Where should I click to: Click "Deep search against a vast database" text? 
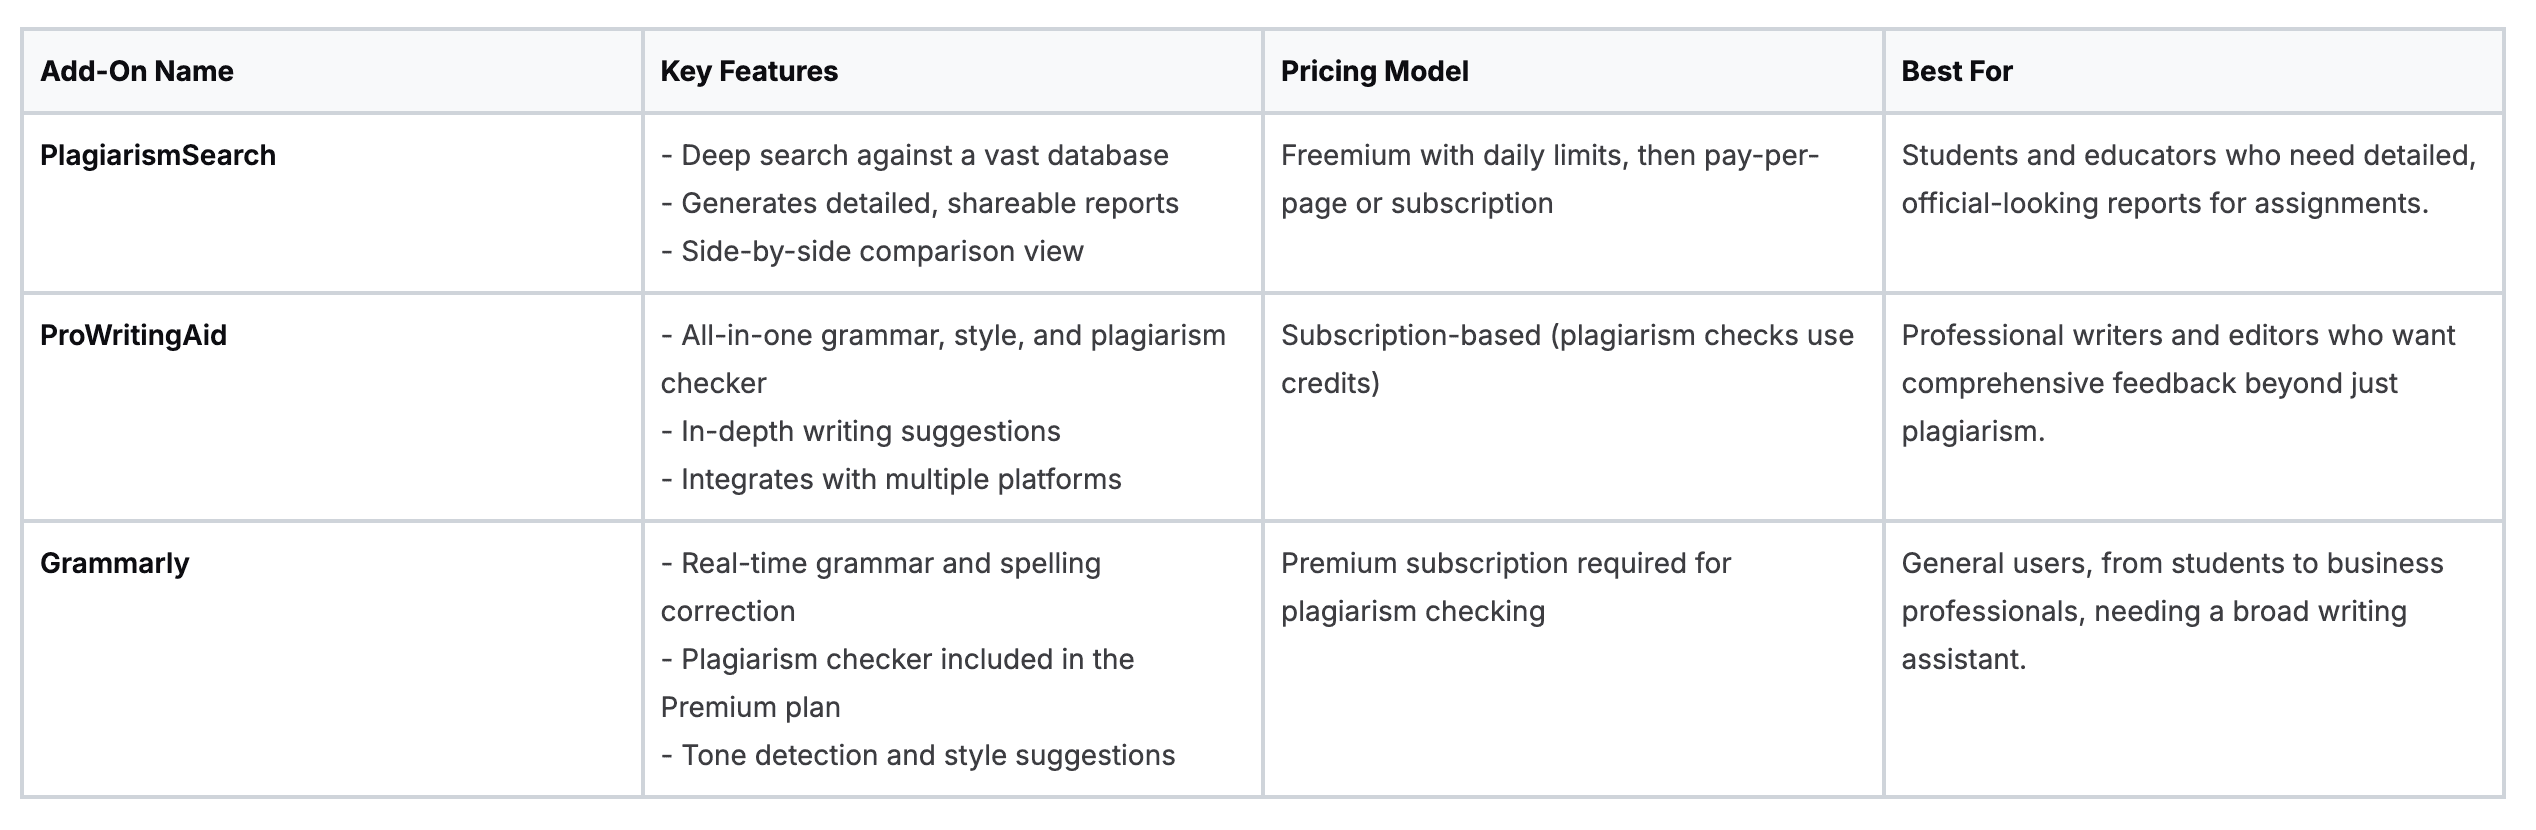click(x=924, y=155)
